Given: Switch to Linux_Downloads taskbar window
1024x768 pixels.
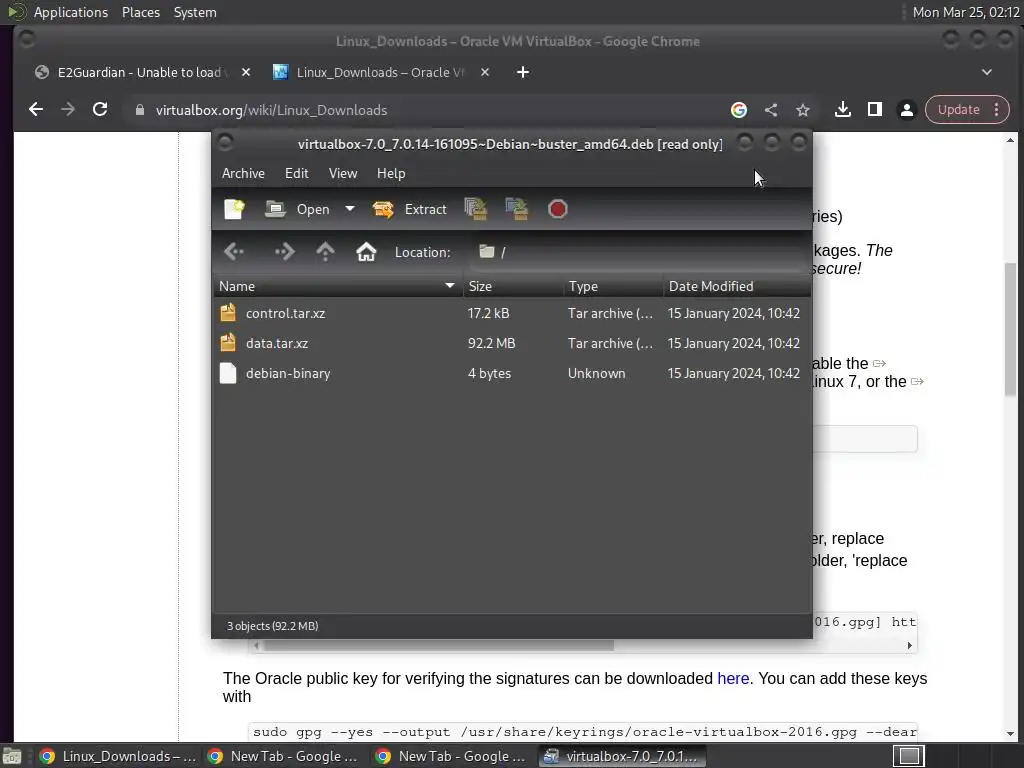Looking at the screenshot, I should click(x=117, y=756).
